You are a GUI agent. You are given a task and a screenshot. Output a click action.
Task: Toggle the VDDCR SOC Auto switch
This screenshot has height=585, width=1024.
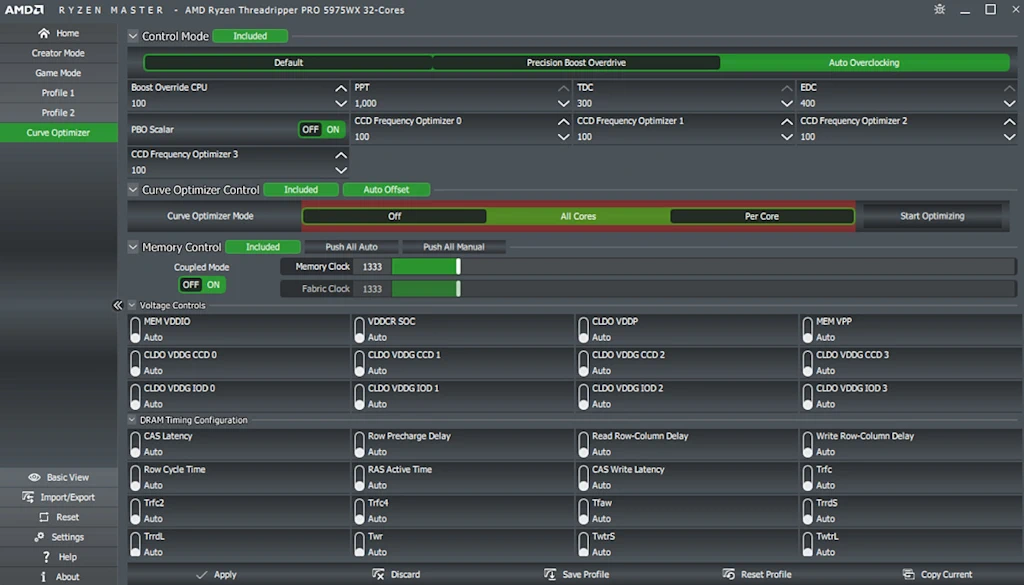(x=359, y=330)
